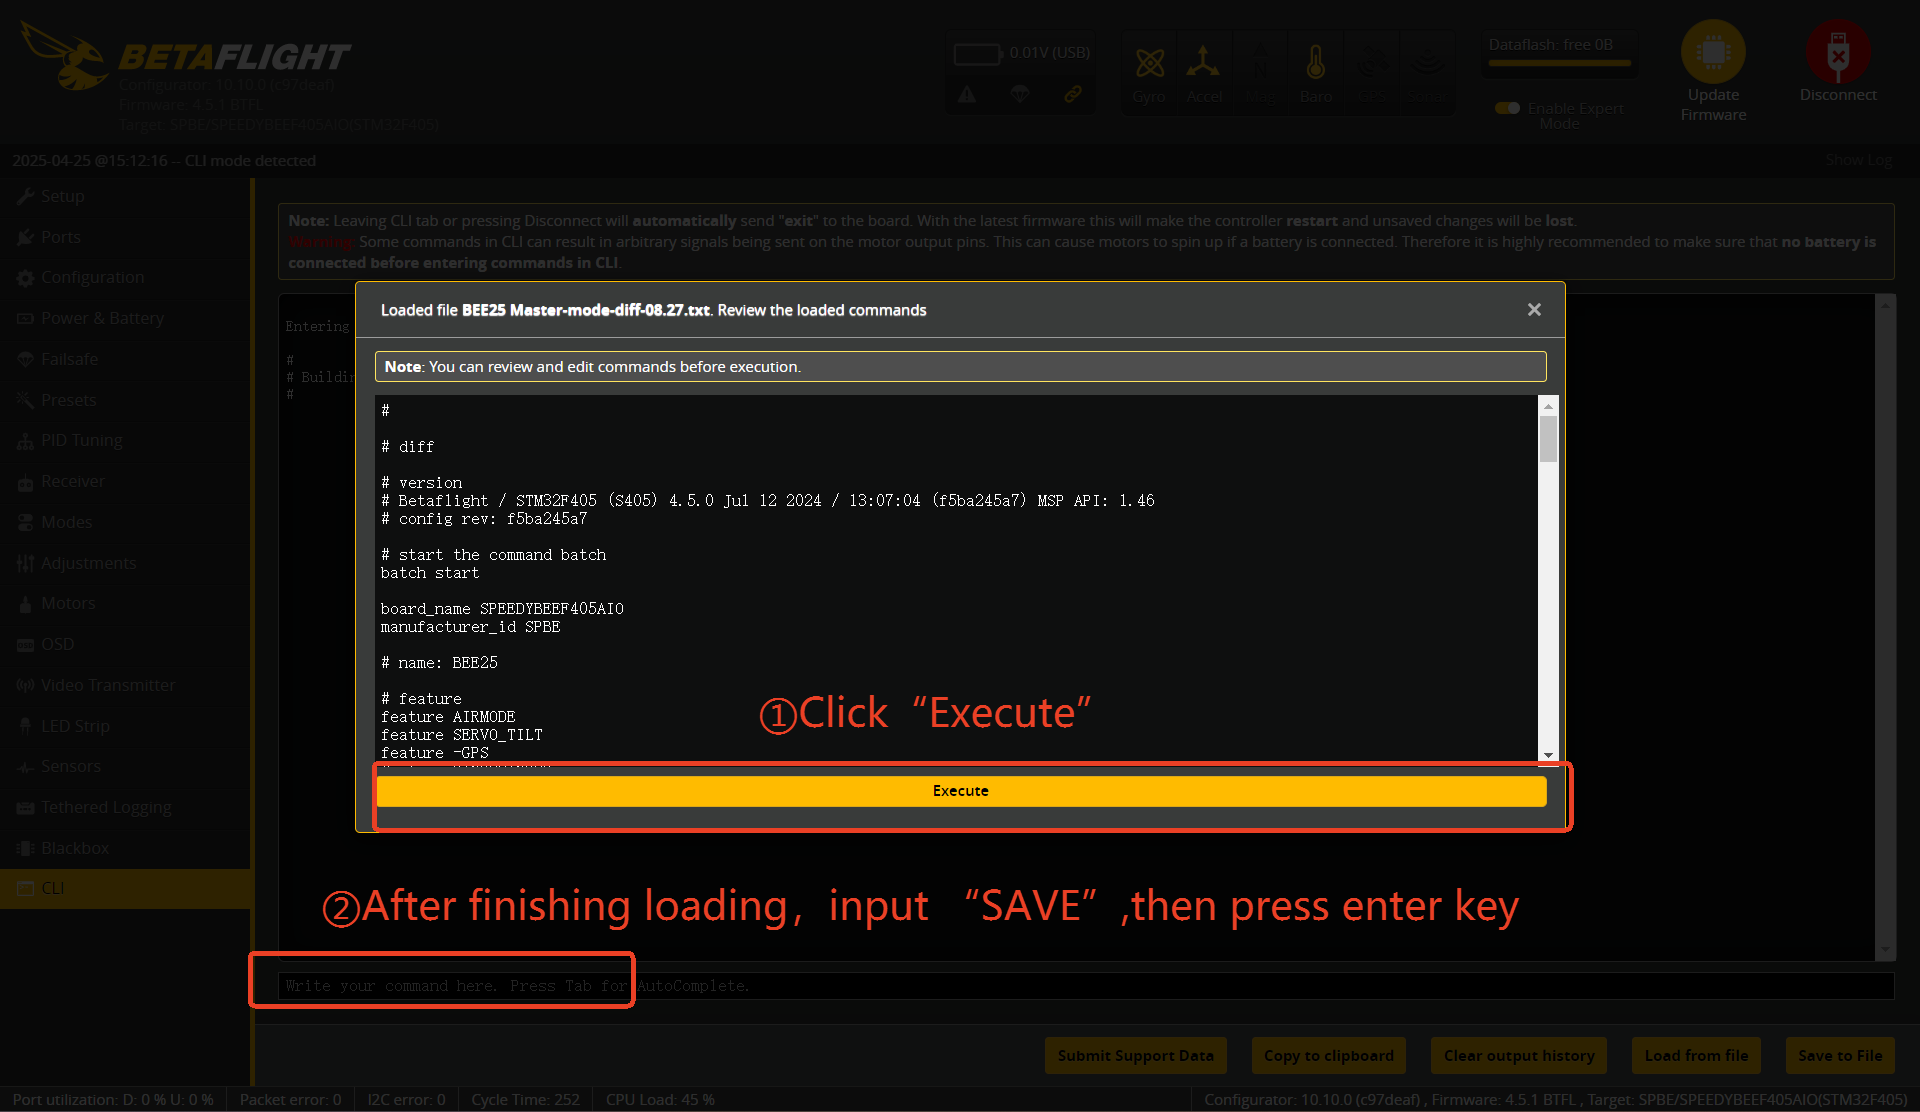Open the Blackbox tab
This screenshot has width=1920, height=1112.
(125, 848)
